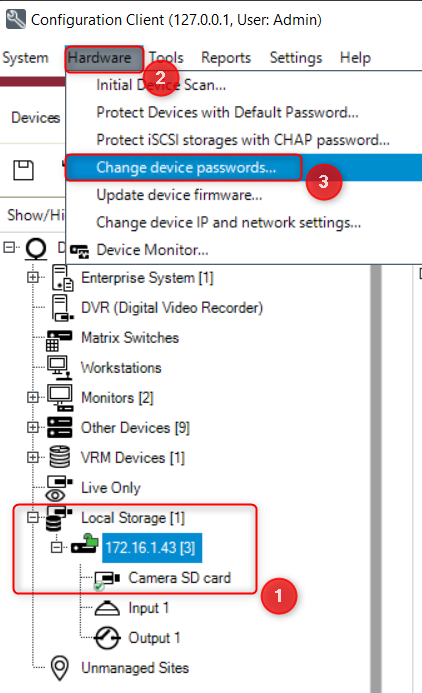Screen dimensions: 422x693
Task: Collapse the Local Storage [1] node
Action: tap(33, 517)
